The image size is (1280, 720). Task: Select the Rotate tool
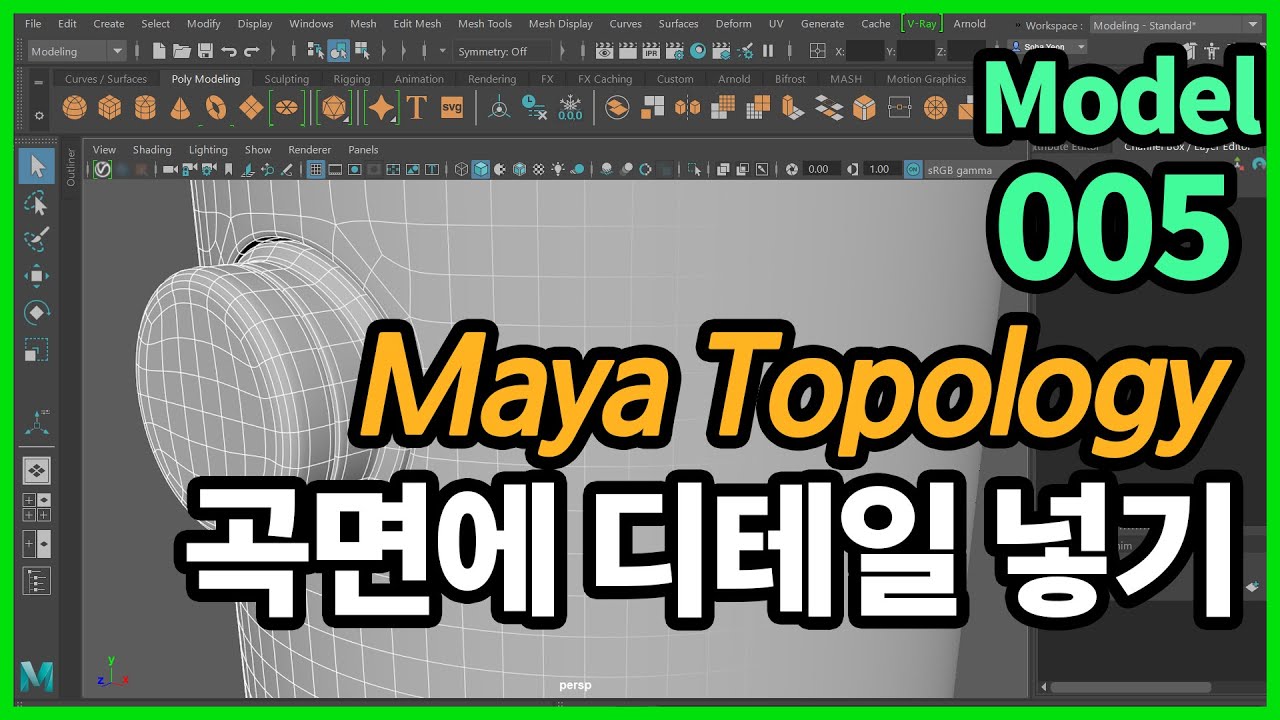37,313
